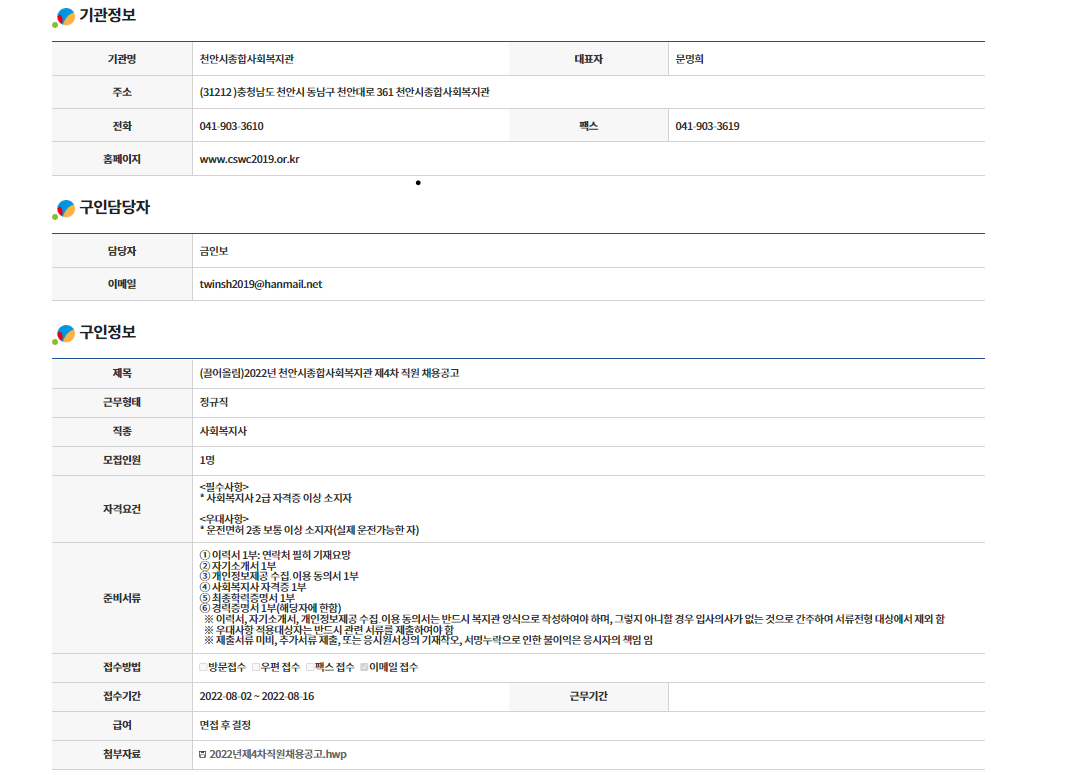Viewport: 1071px width, 775px height.
Task: Select the period 2022-08-02 ~ 2022-08-16
Action: [x=257, y=696]
